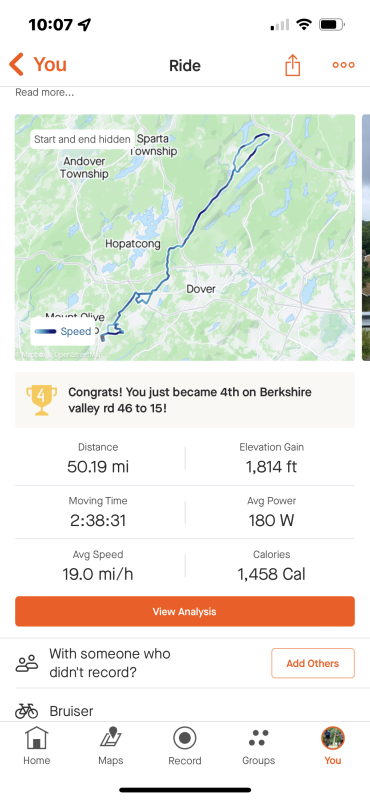Screen dimensions: 370x800
Task: Select the You profile tab
Action: (333, 745)
